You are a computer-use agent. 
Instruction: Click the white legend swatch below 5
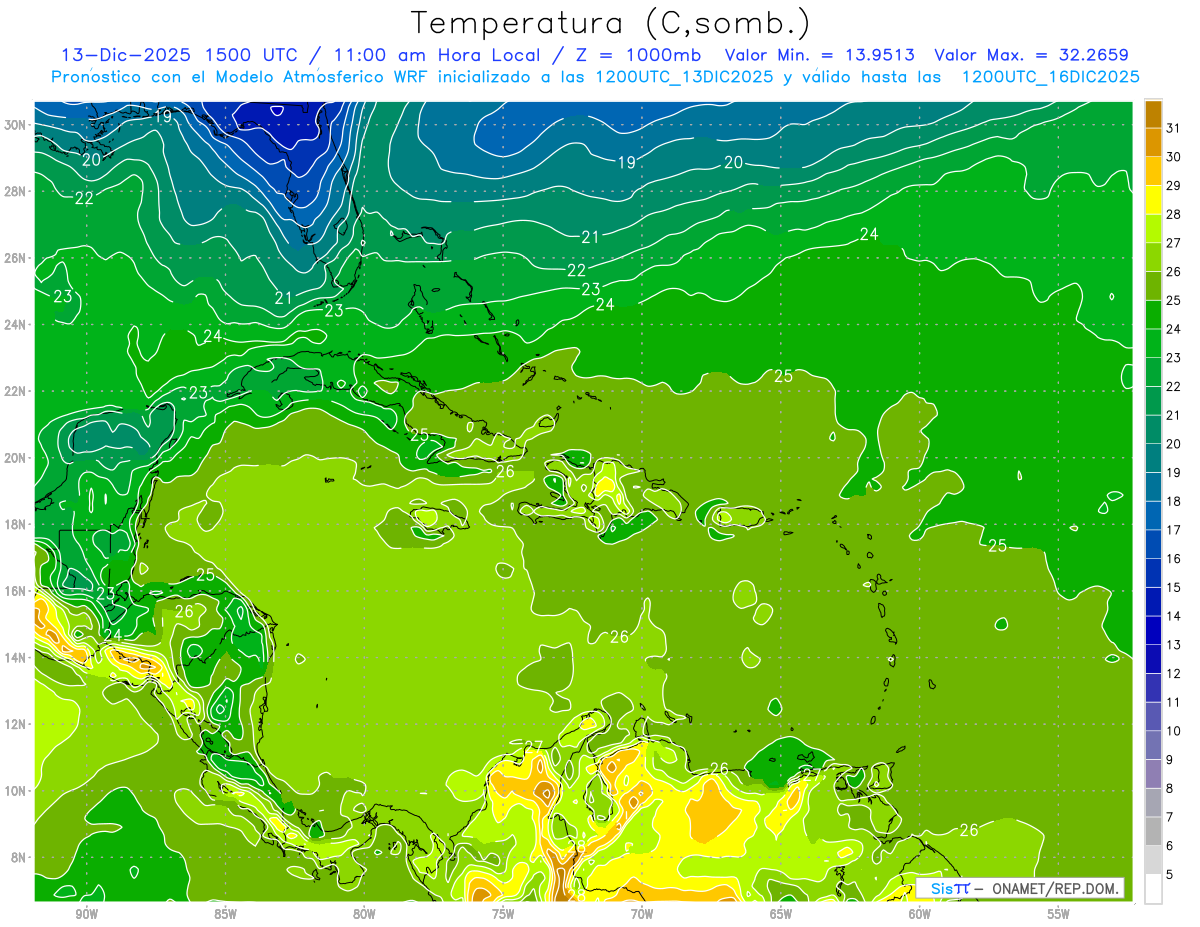(1153, 888)
